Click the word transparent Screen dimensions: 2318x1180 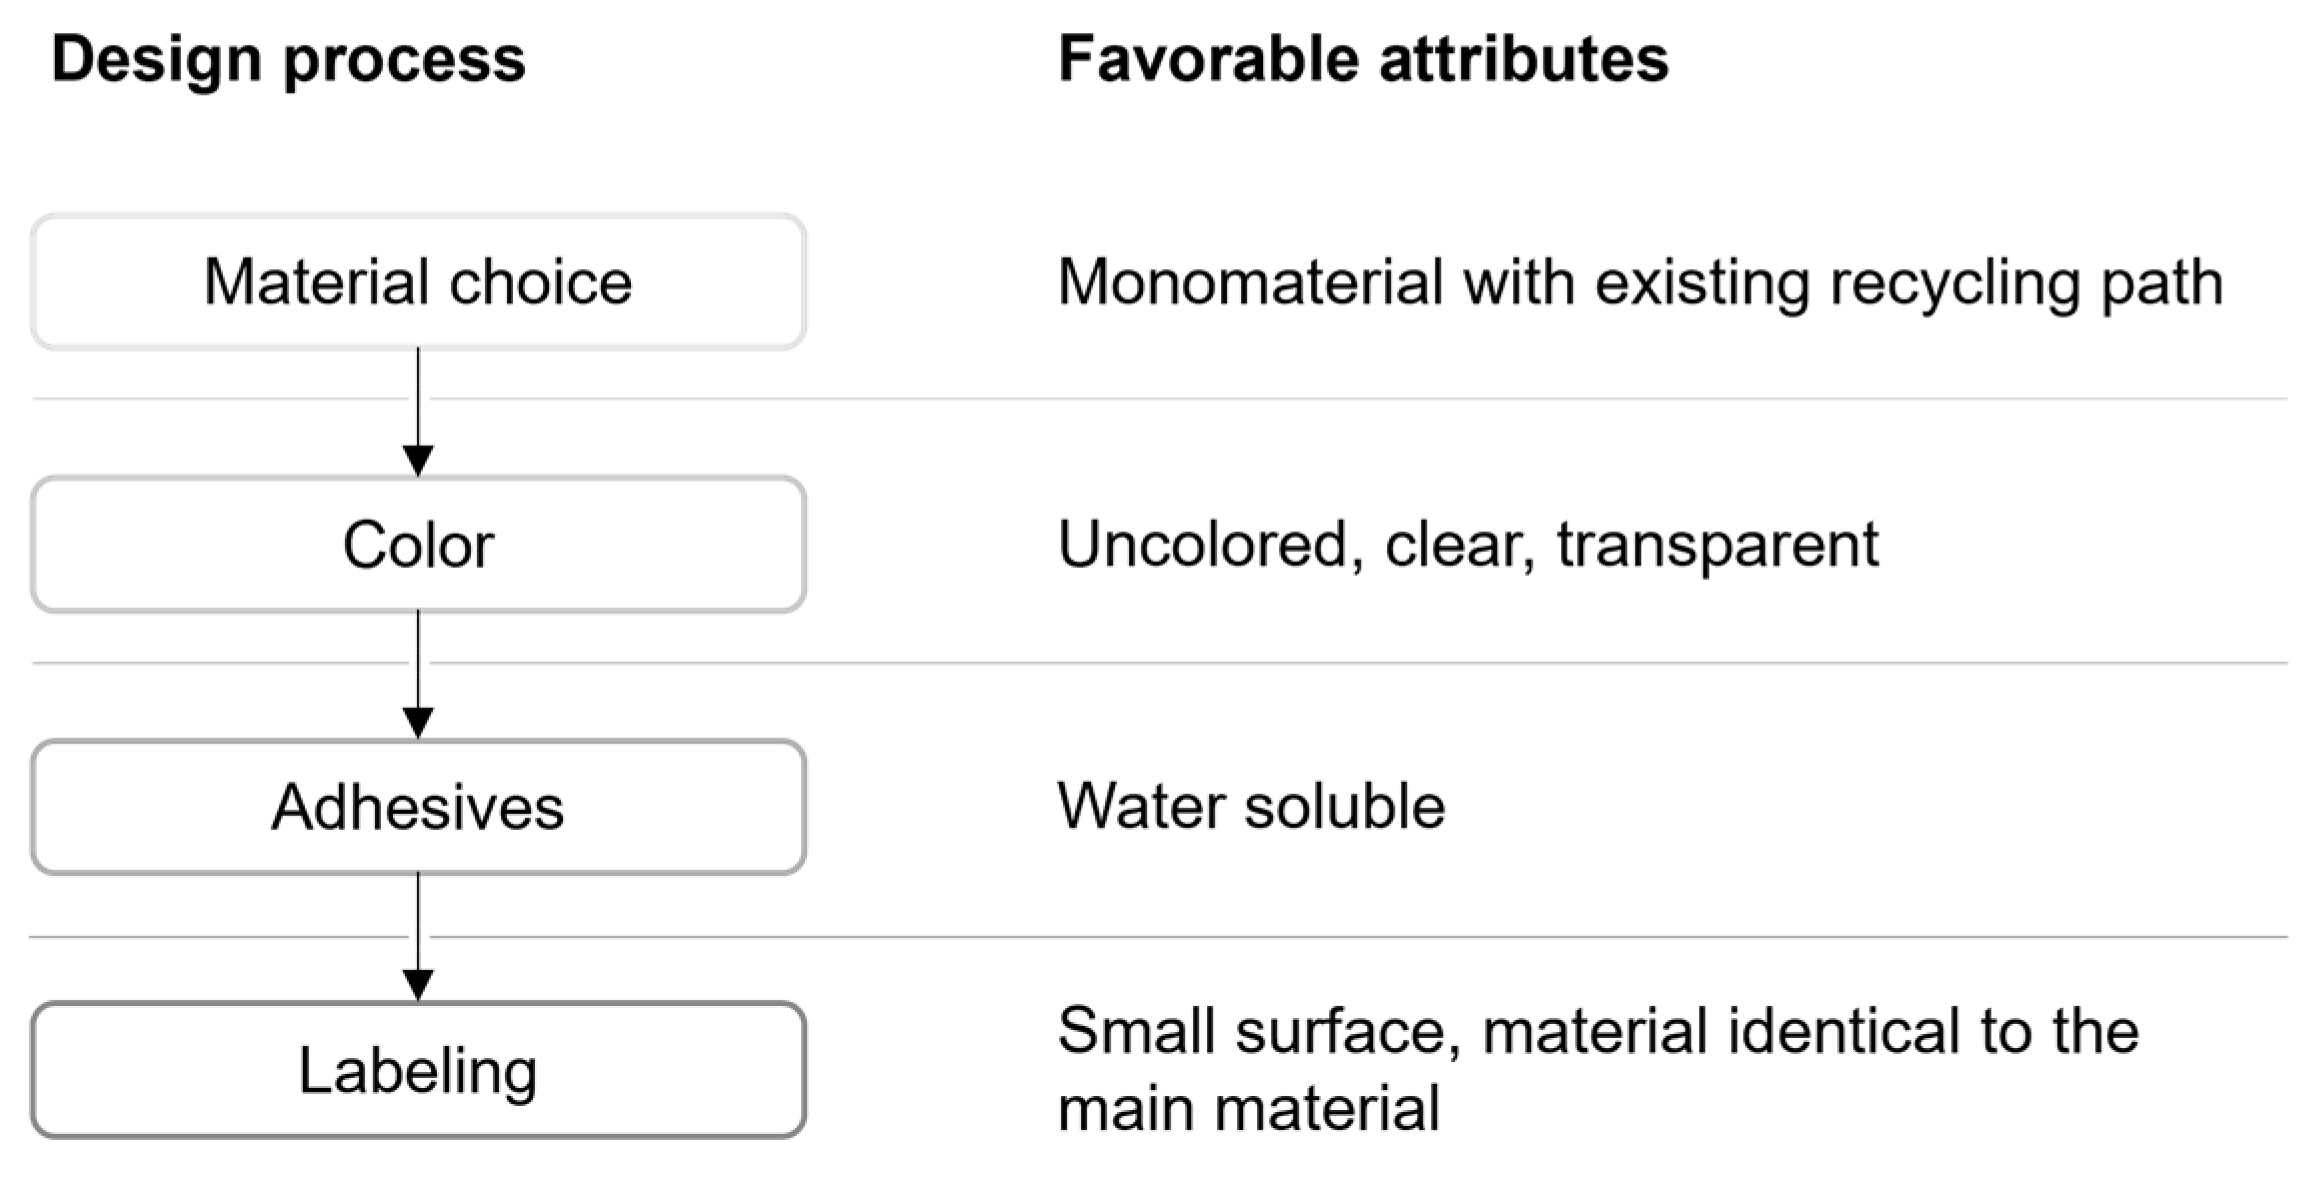tap(1717, 545)
